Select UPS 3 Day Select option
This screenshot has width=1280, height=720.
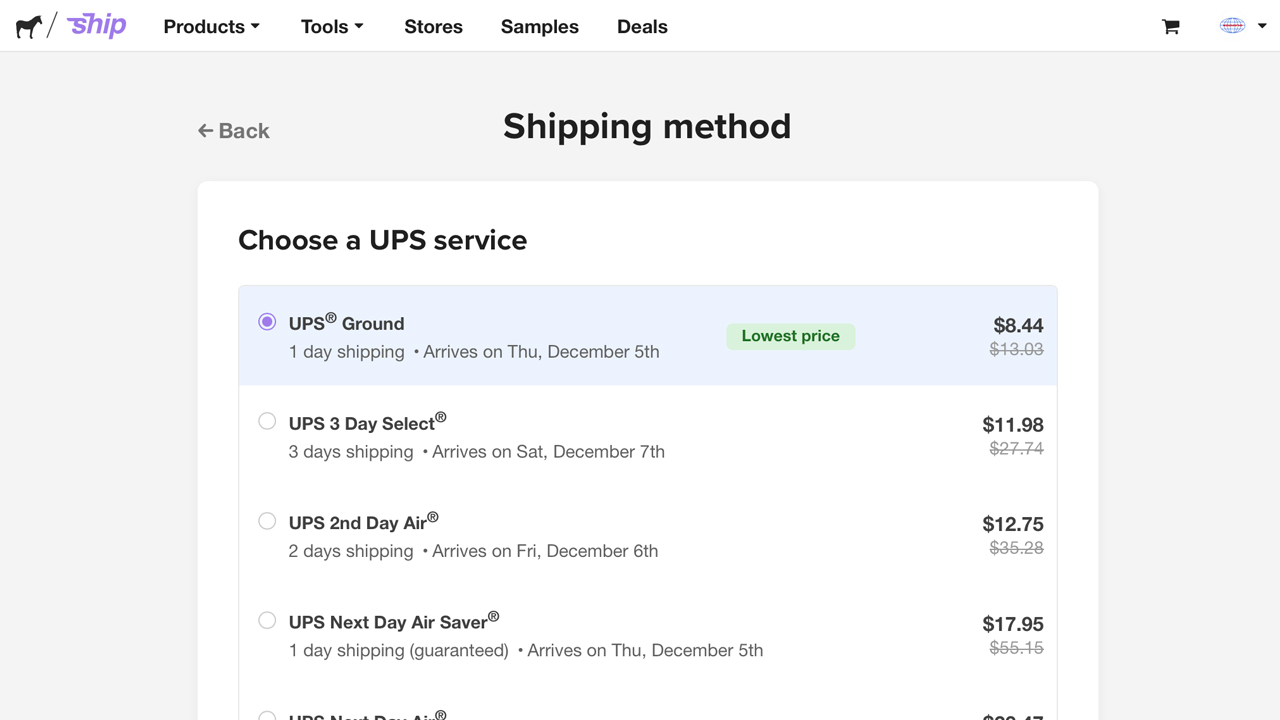point(267,421)
